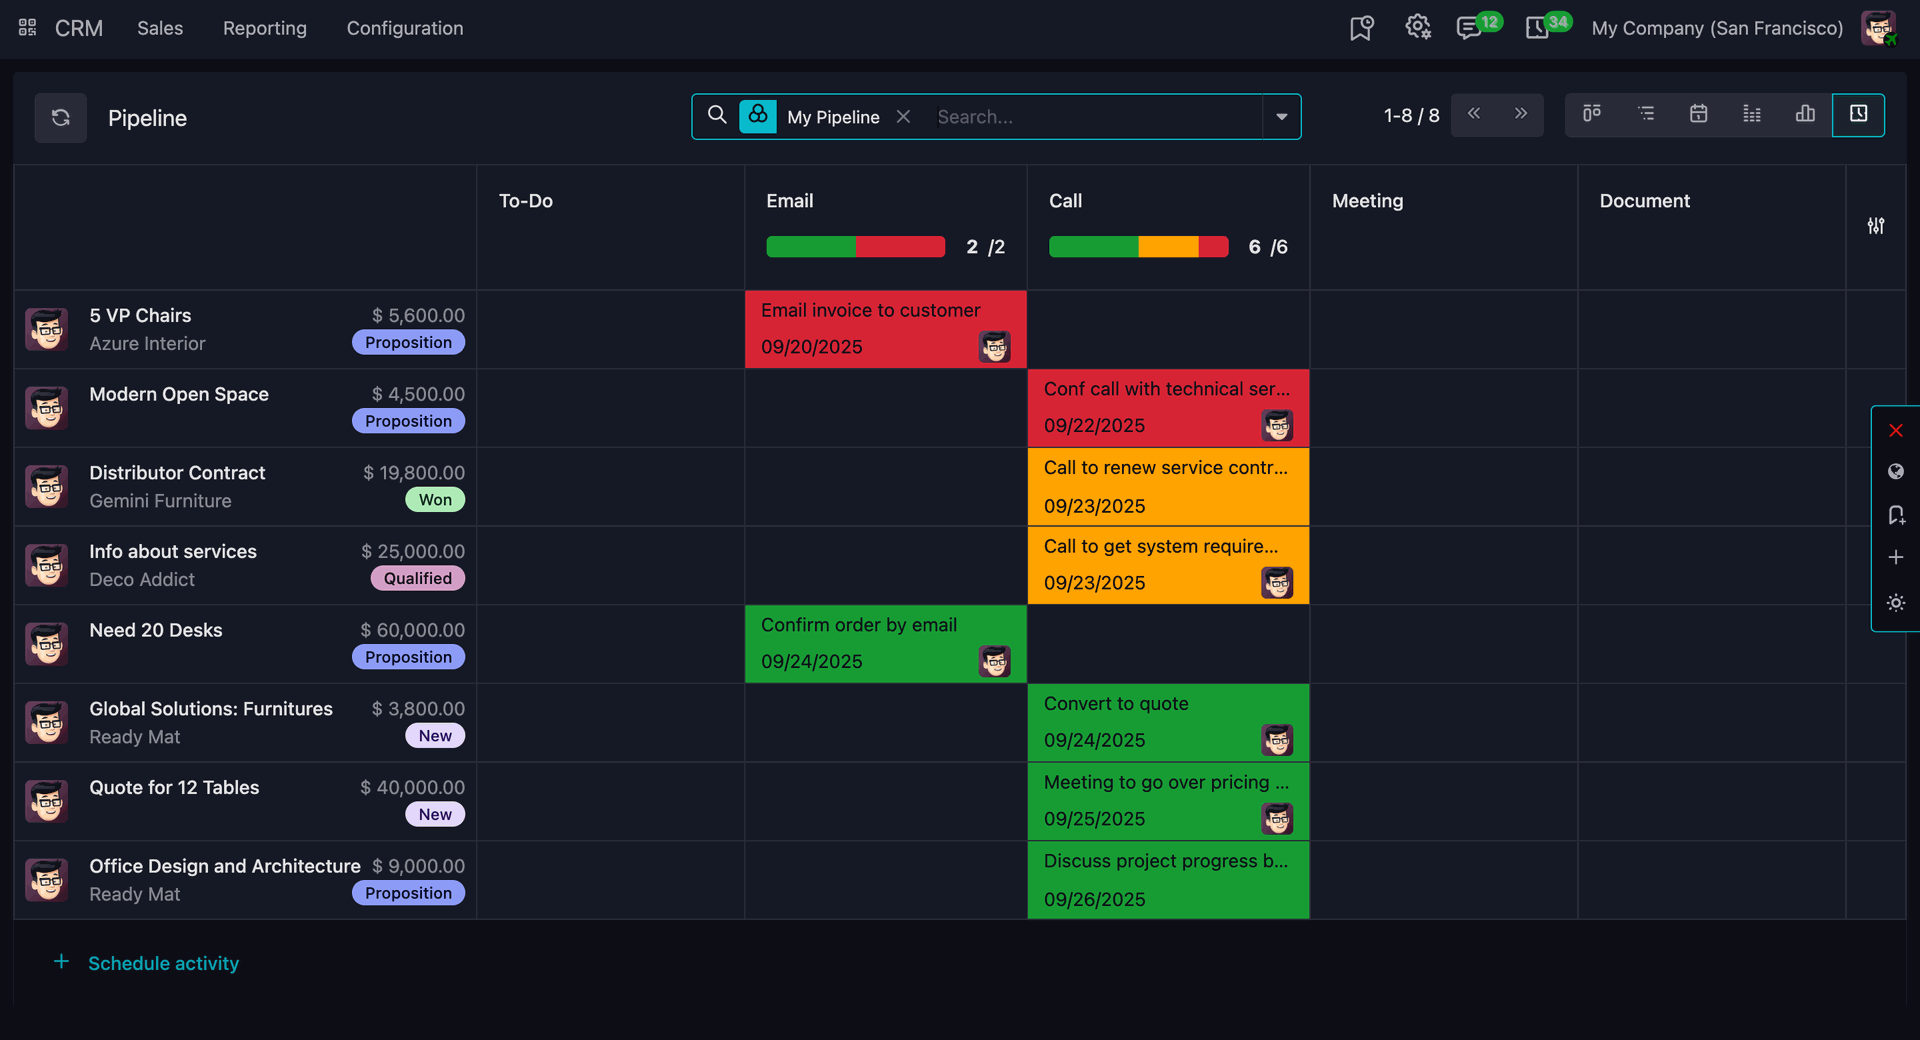Open user avatar menu top right
Image resolution: width=1920 pixels, height=1040 pixels.
point(1879,28)
